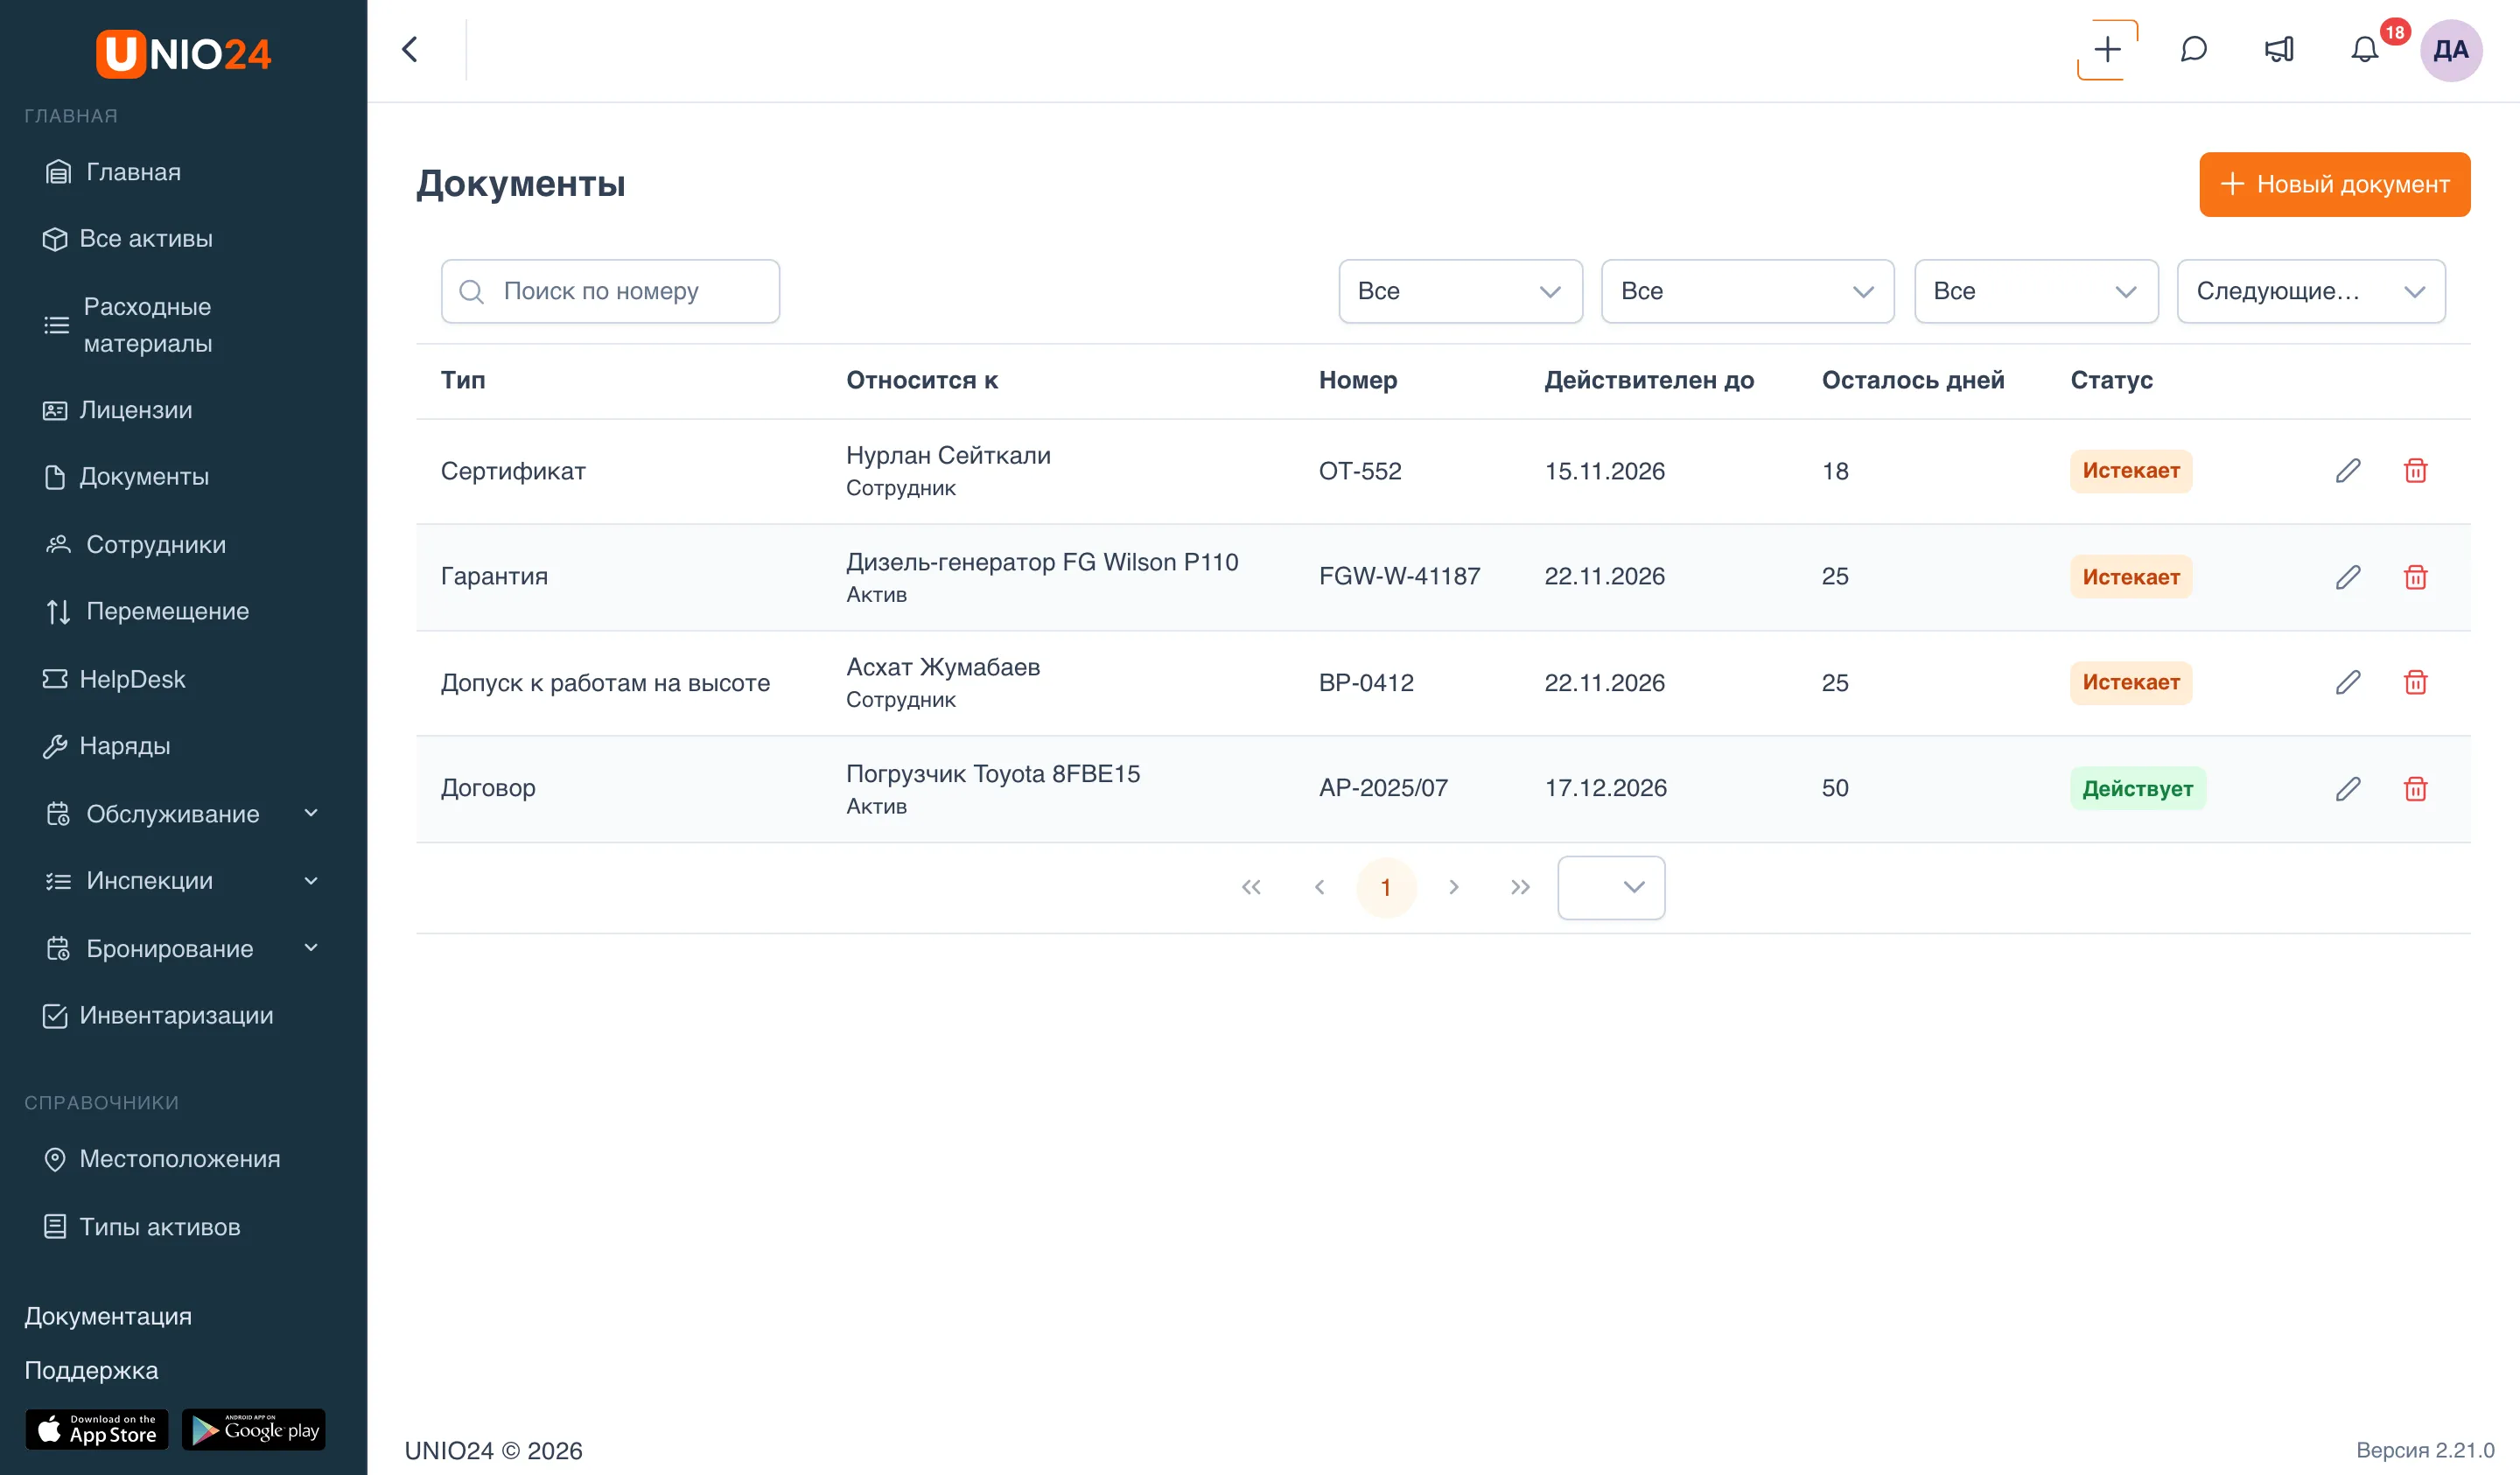Open the ДА user avatar menu
Image resolution: width=2520 pixels, height=1475 pixels.
2451,50
